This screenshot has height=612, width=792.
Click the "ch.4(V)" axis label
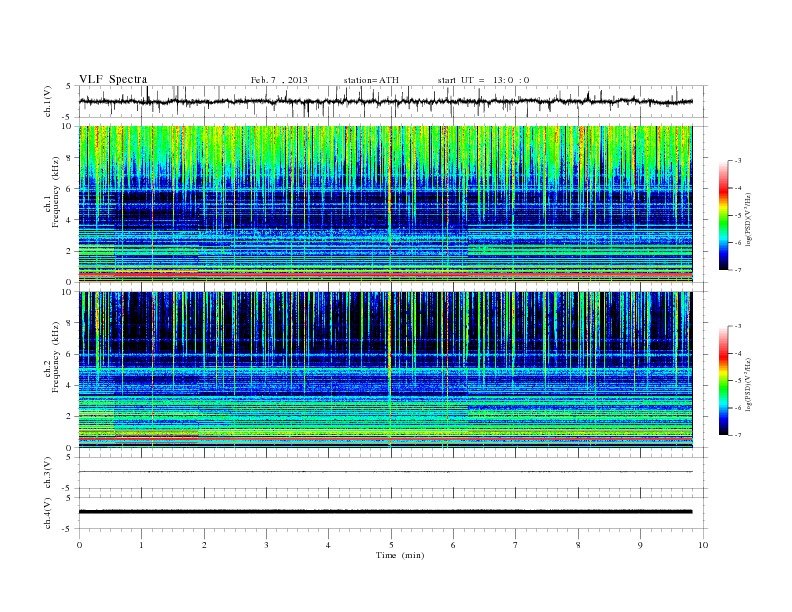point(48,513)
